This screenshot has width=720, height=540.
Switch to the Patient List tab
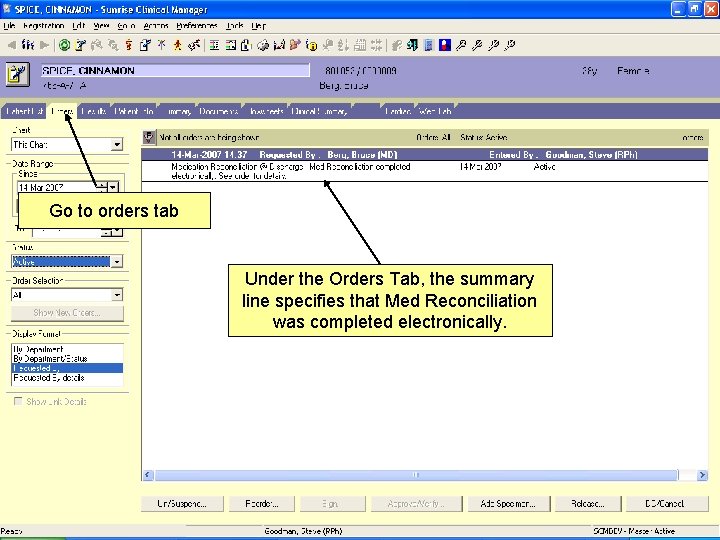tap(24, 111)
